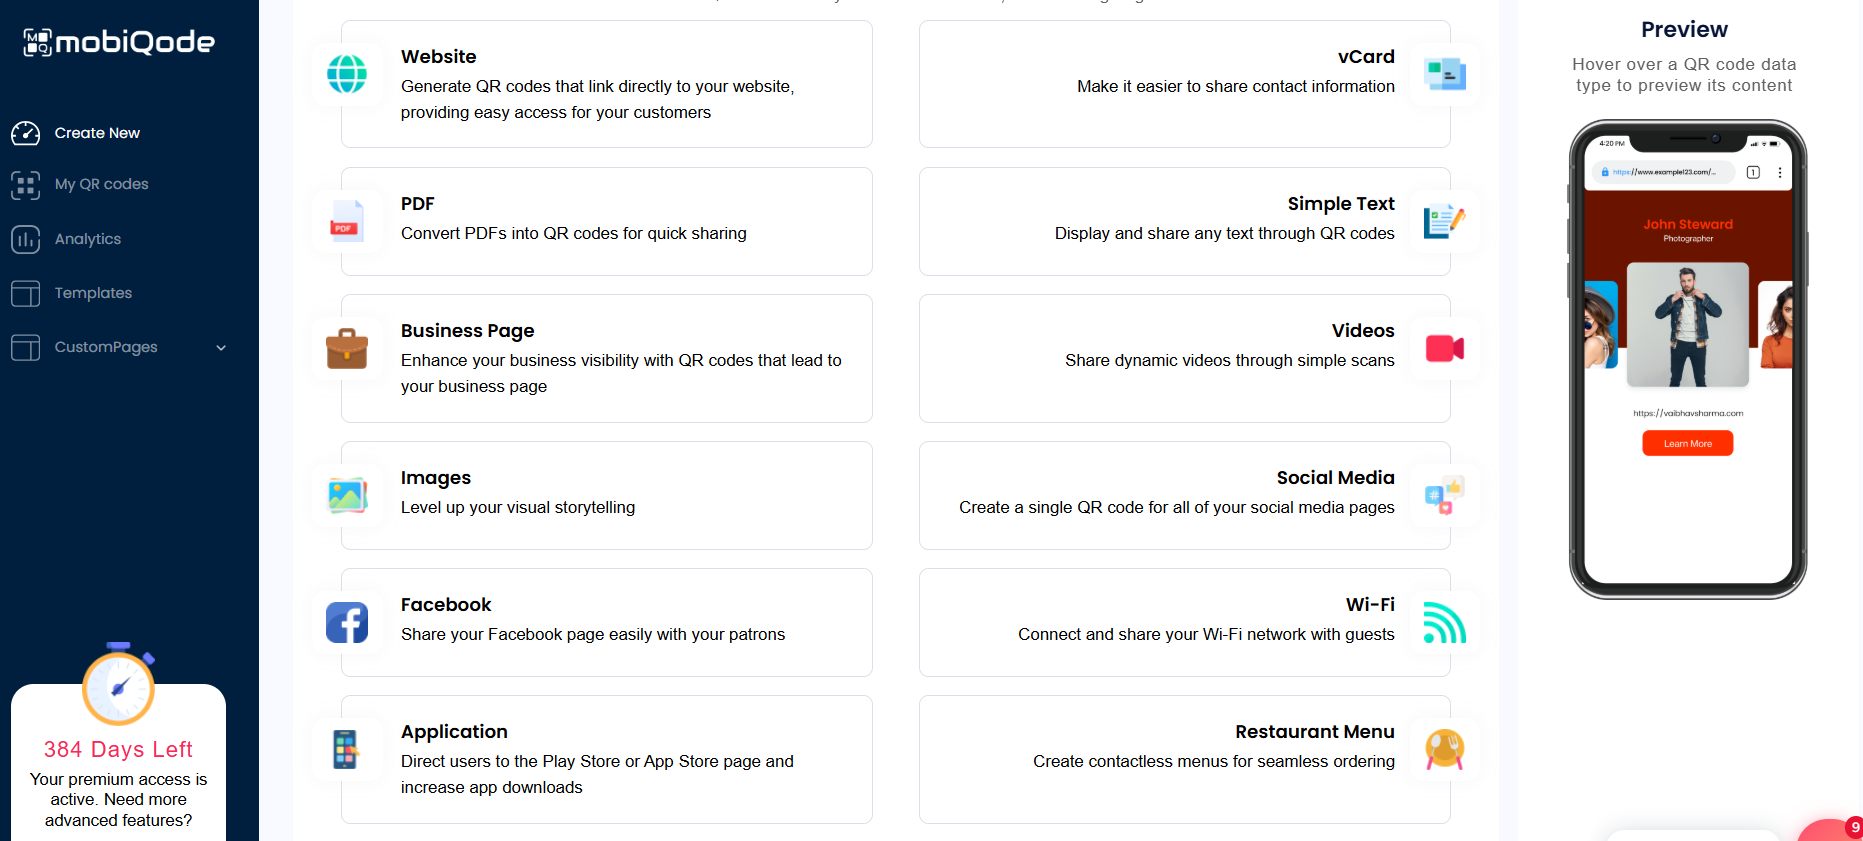Click the mobiQode logo

119,42
